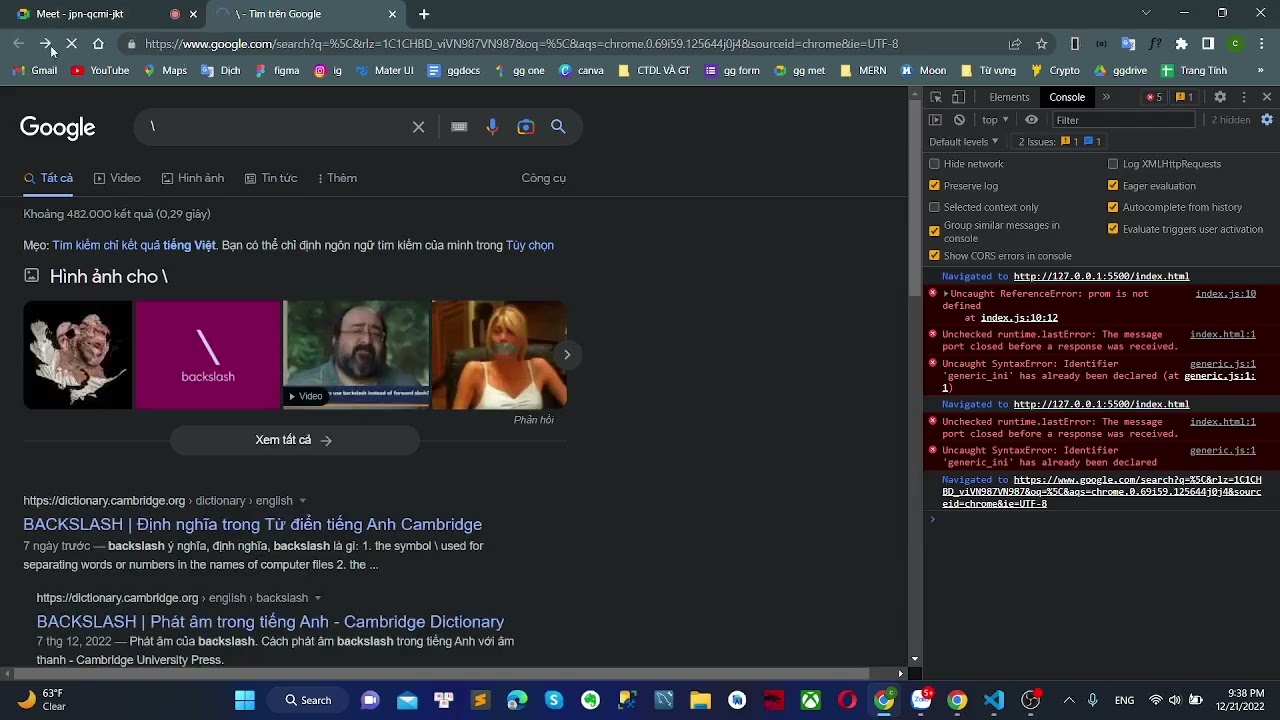Click the share page icon in address bar
This screenshot has height=720, width=1280.
tap(1015, 44)
